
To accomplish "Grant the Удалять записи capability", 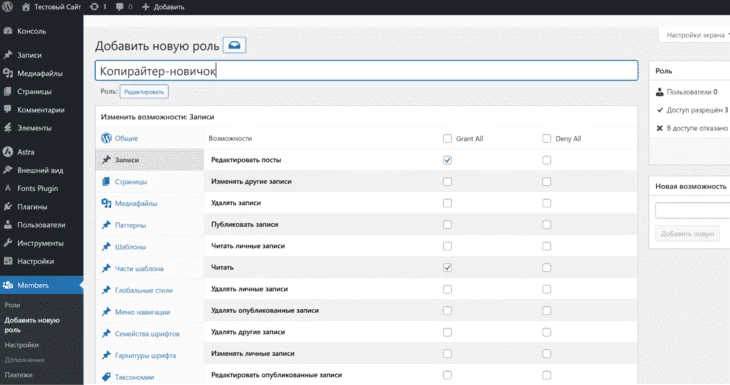I will 447,203.
